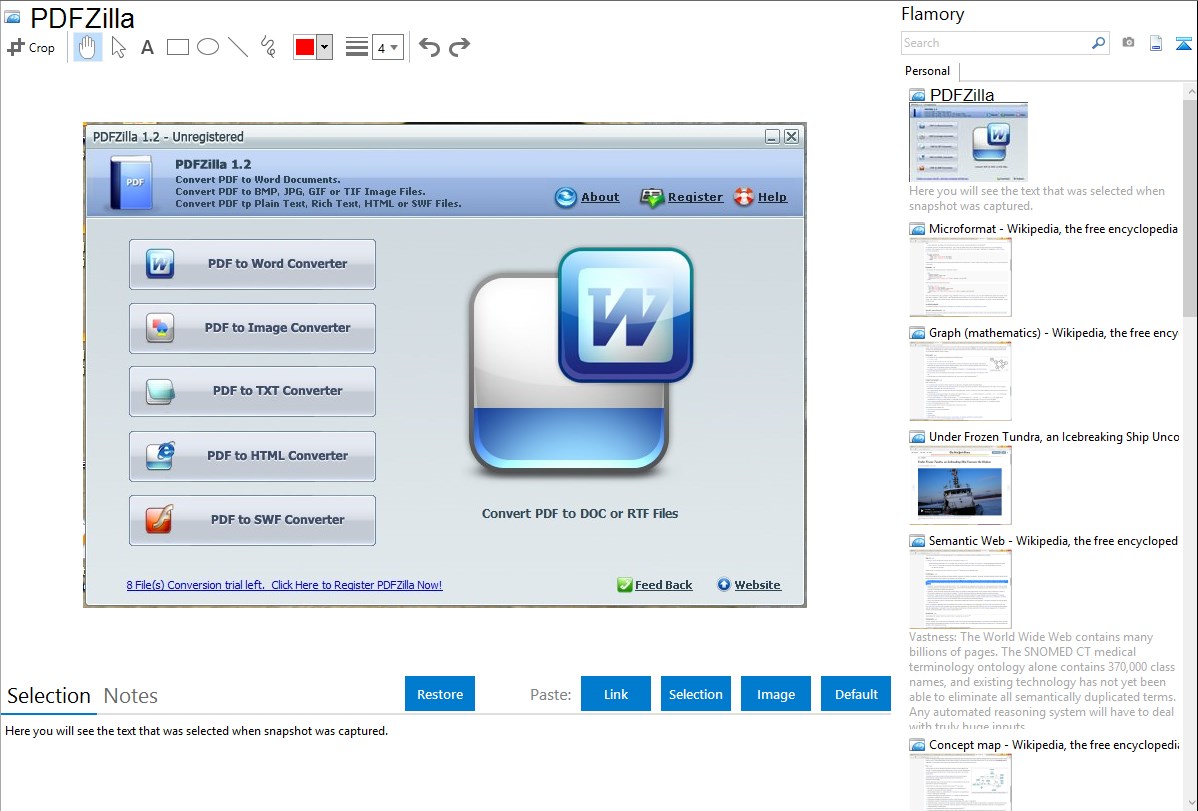Open the Graph (mathematics) snapshot thumbnail
The image size is (1198, 811).
(x=960, y=381)
